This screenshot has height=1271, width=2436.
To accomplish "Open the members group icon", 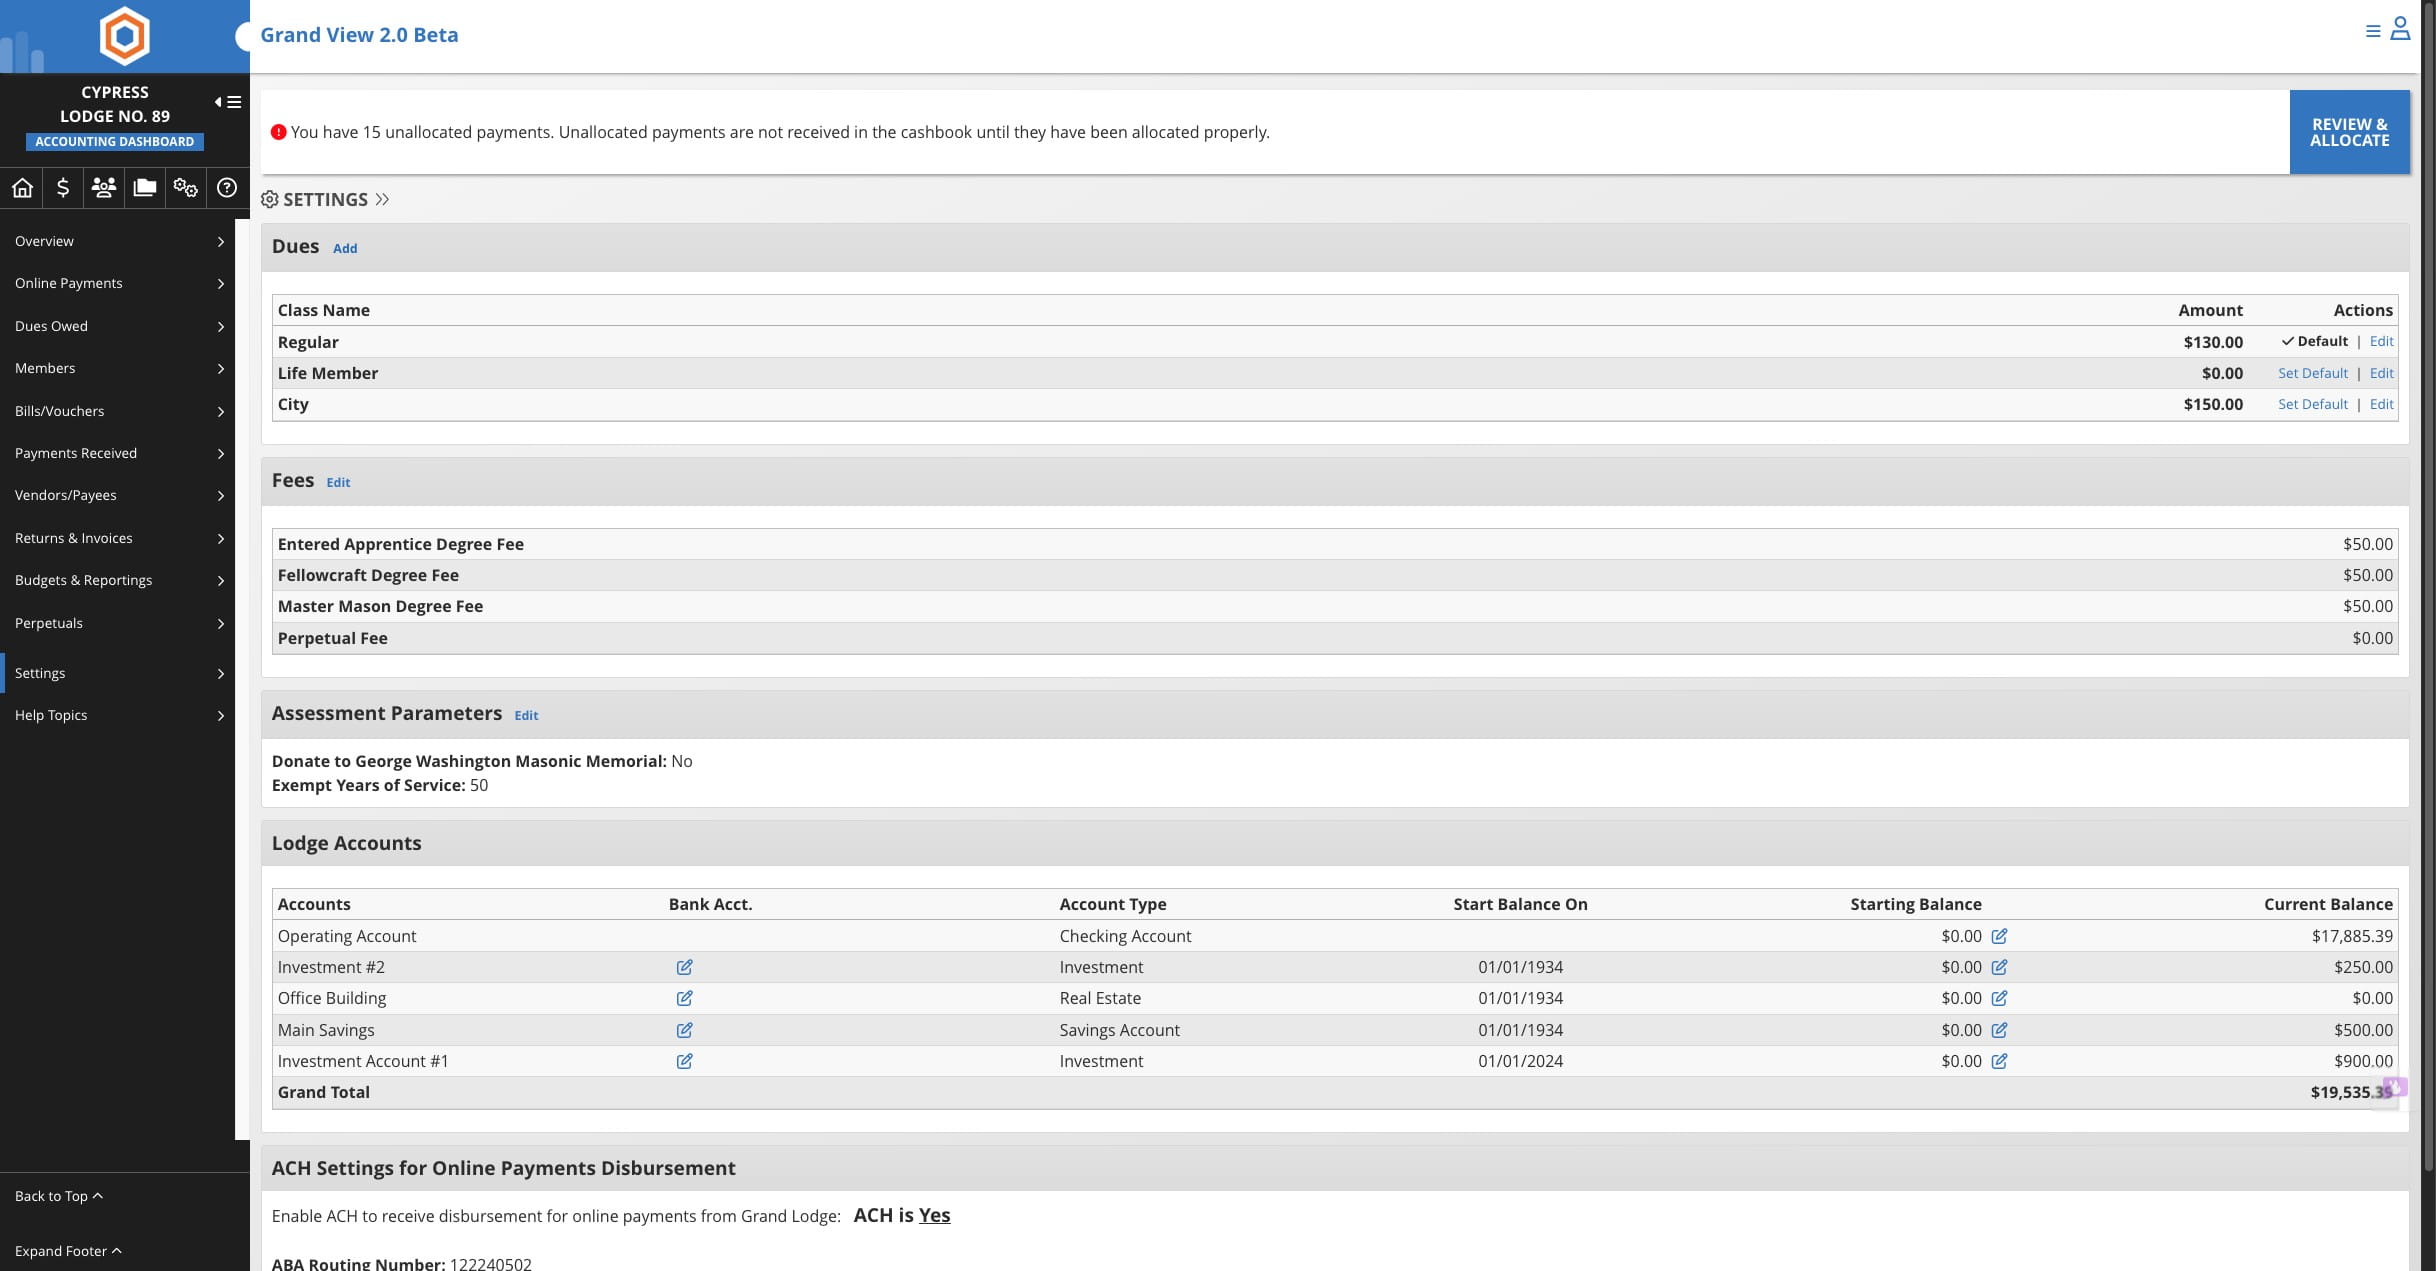I will (x=104, y=187).
